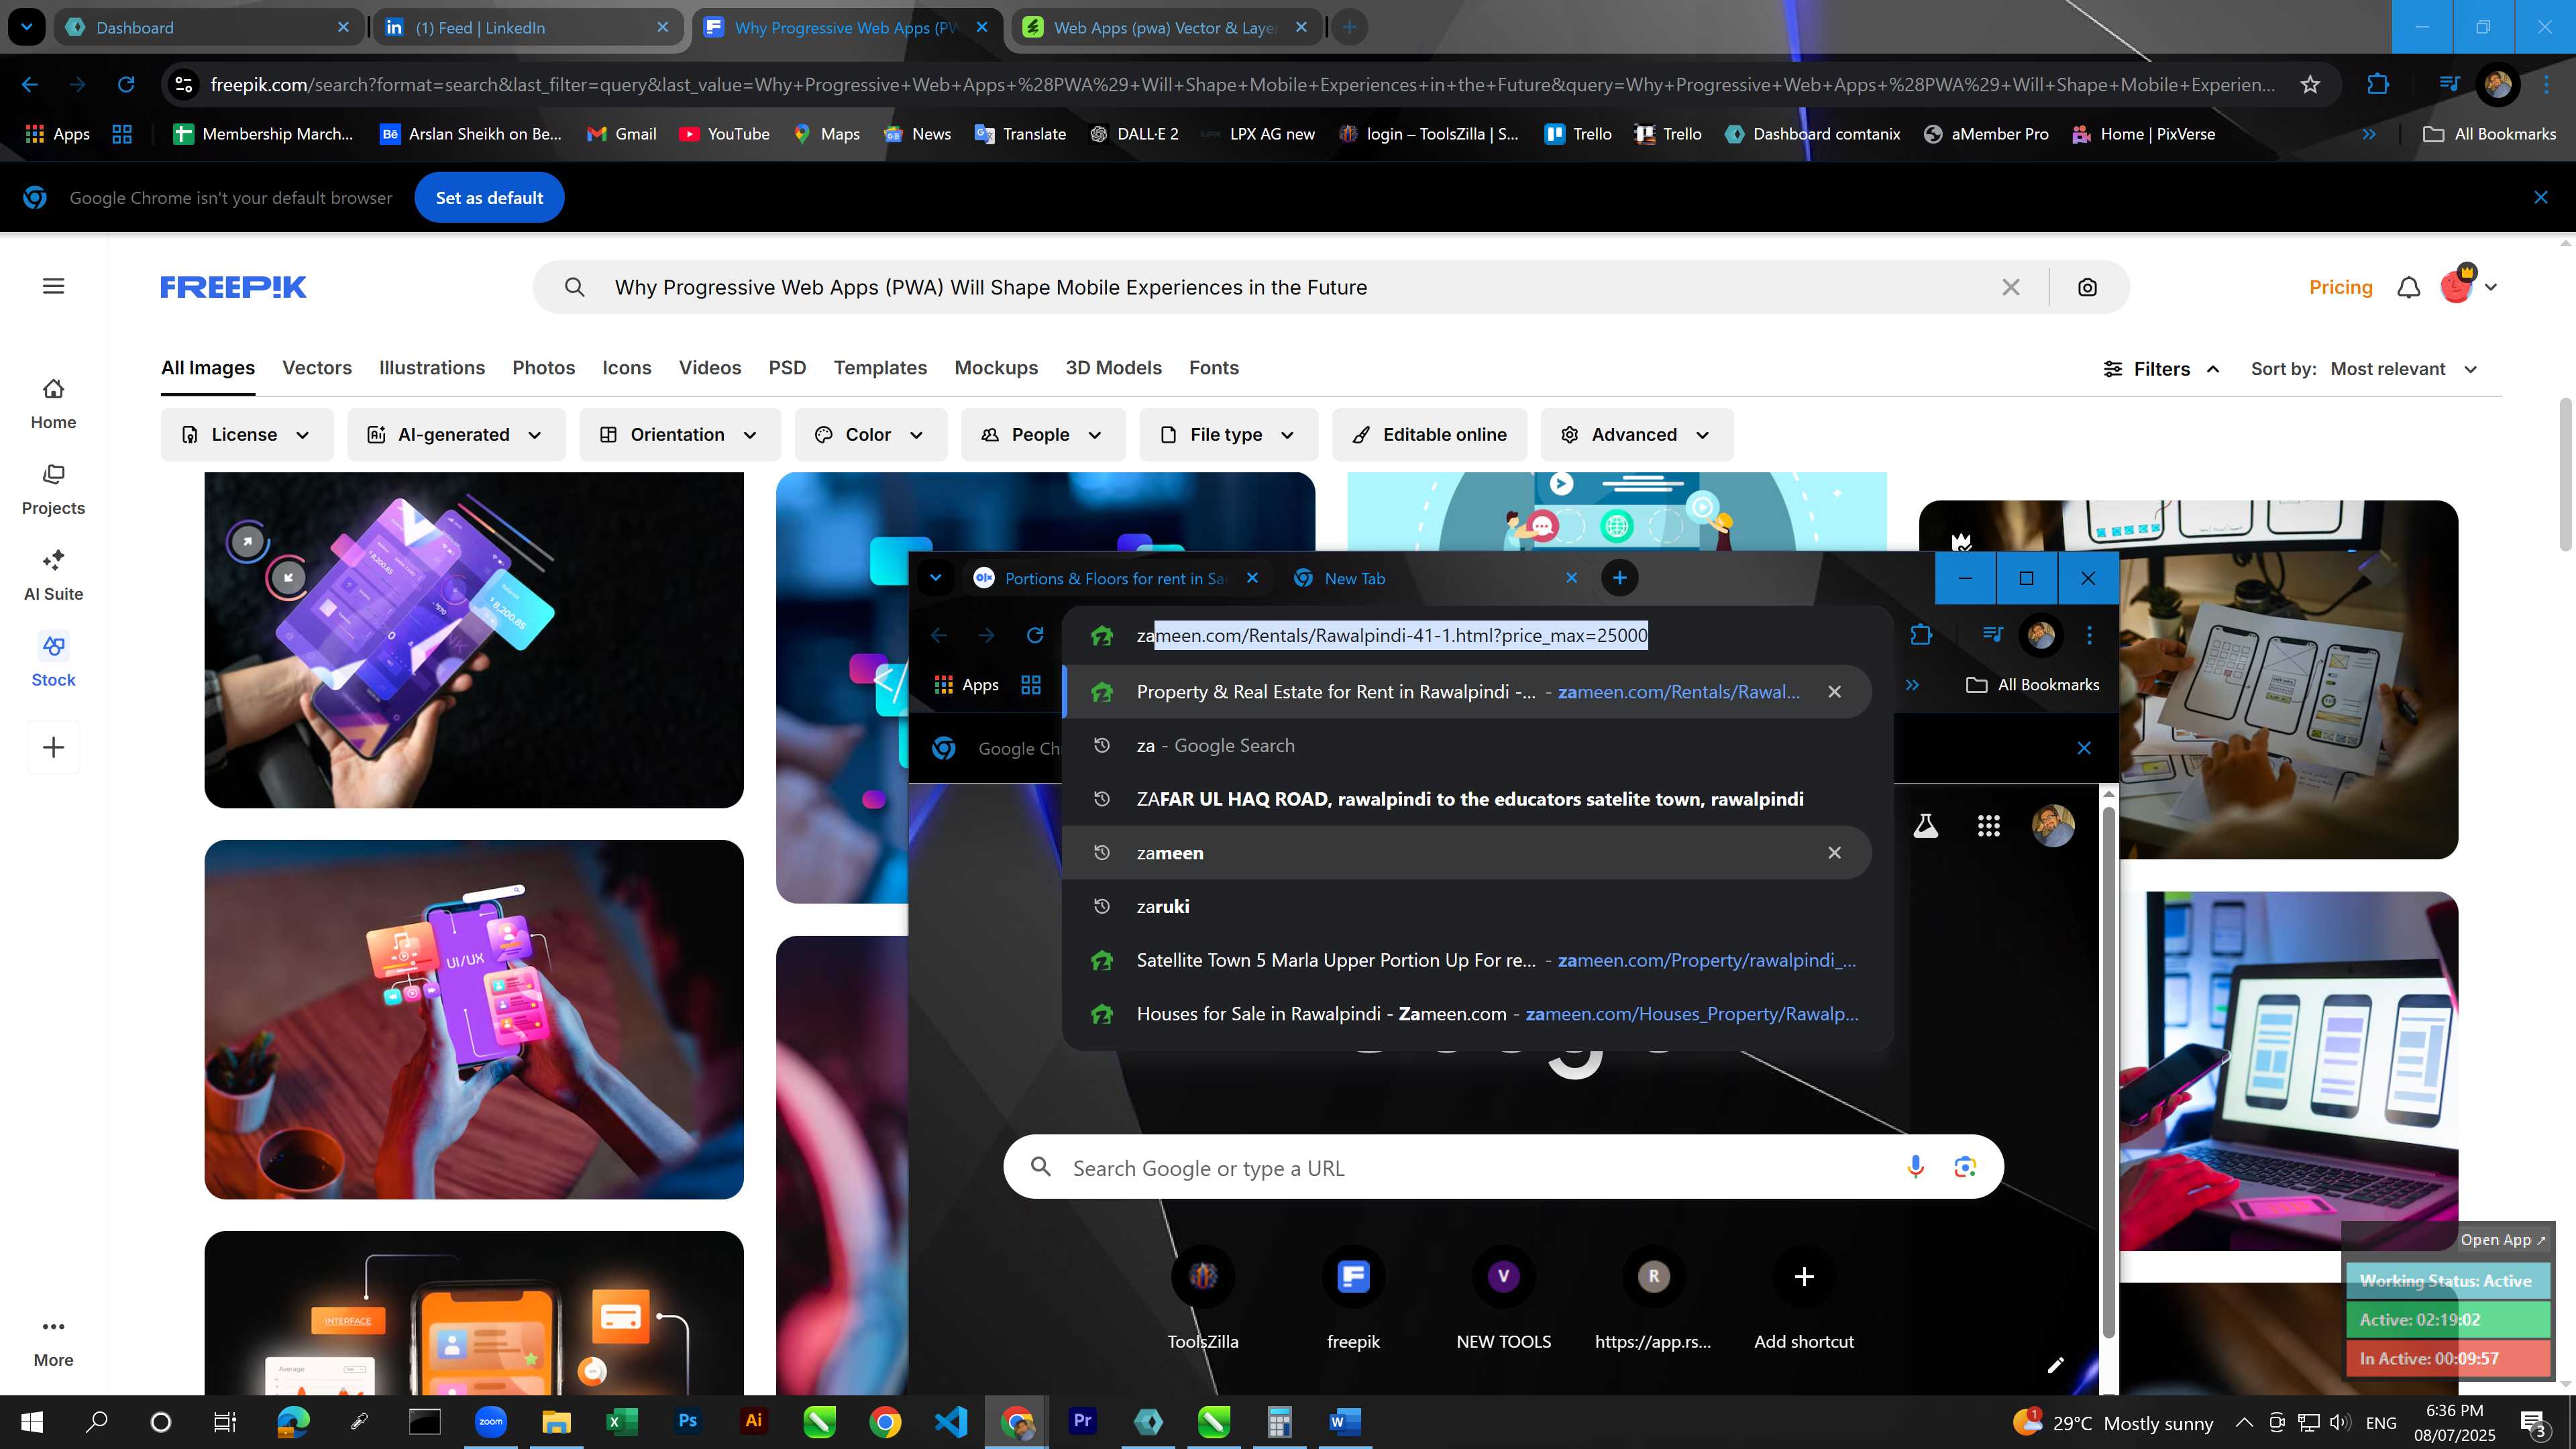
Task: Click the Freepik logo
Action: [x=233, y=287]
